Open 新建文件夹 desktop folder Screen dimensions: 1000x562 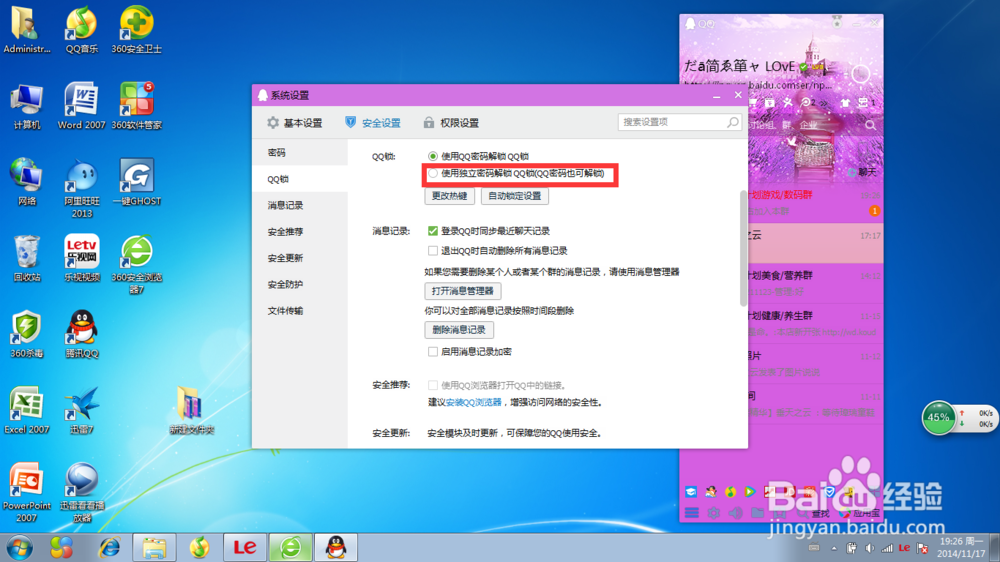coord(191,411)
